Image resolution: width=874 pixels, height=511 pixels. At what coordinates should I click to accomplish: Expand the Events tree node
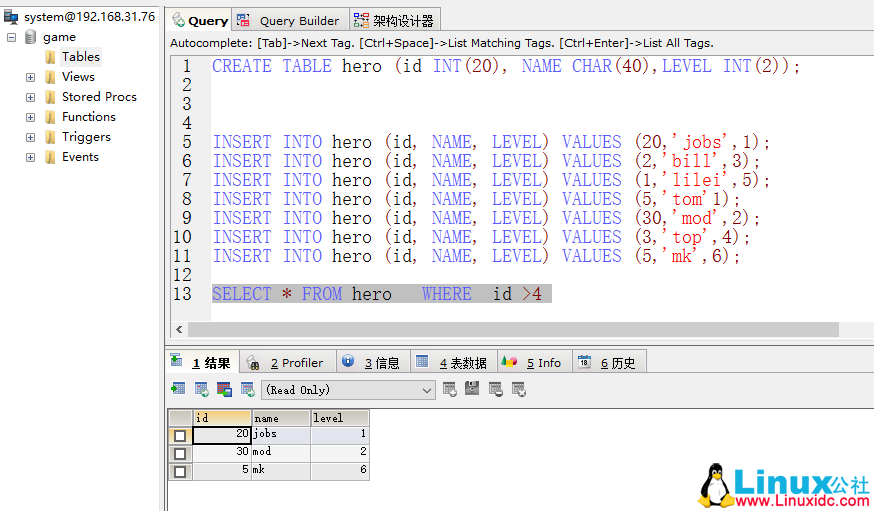[31, 158]
